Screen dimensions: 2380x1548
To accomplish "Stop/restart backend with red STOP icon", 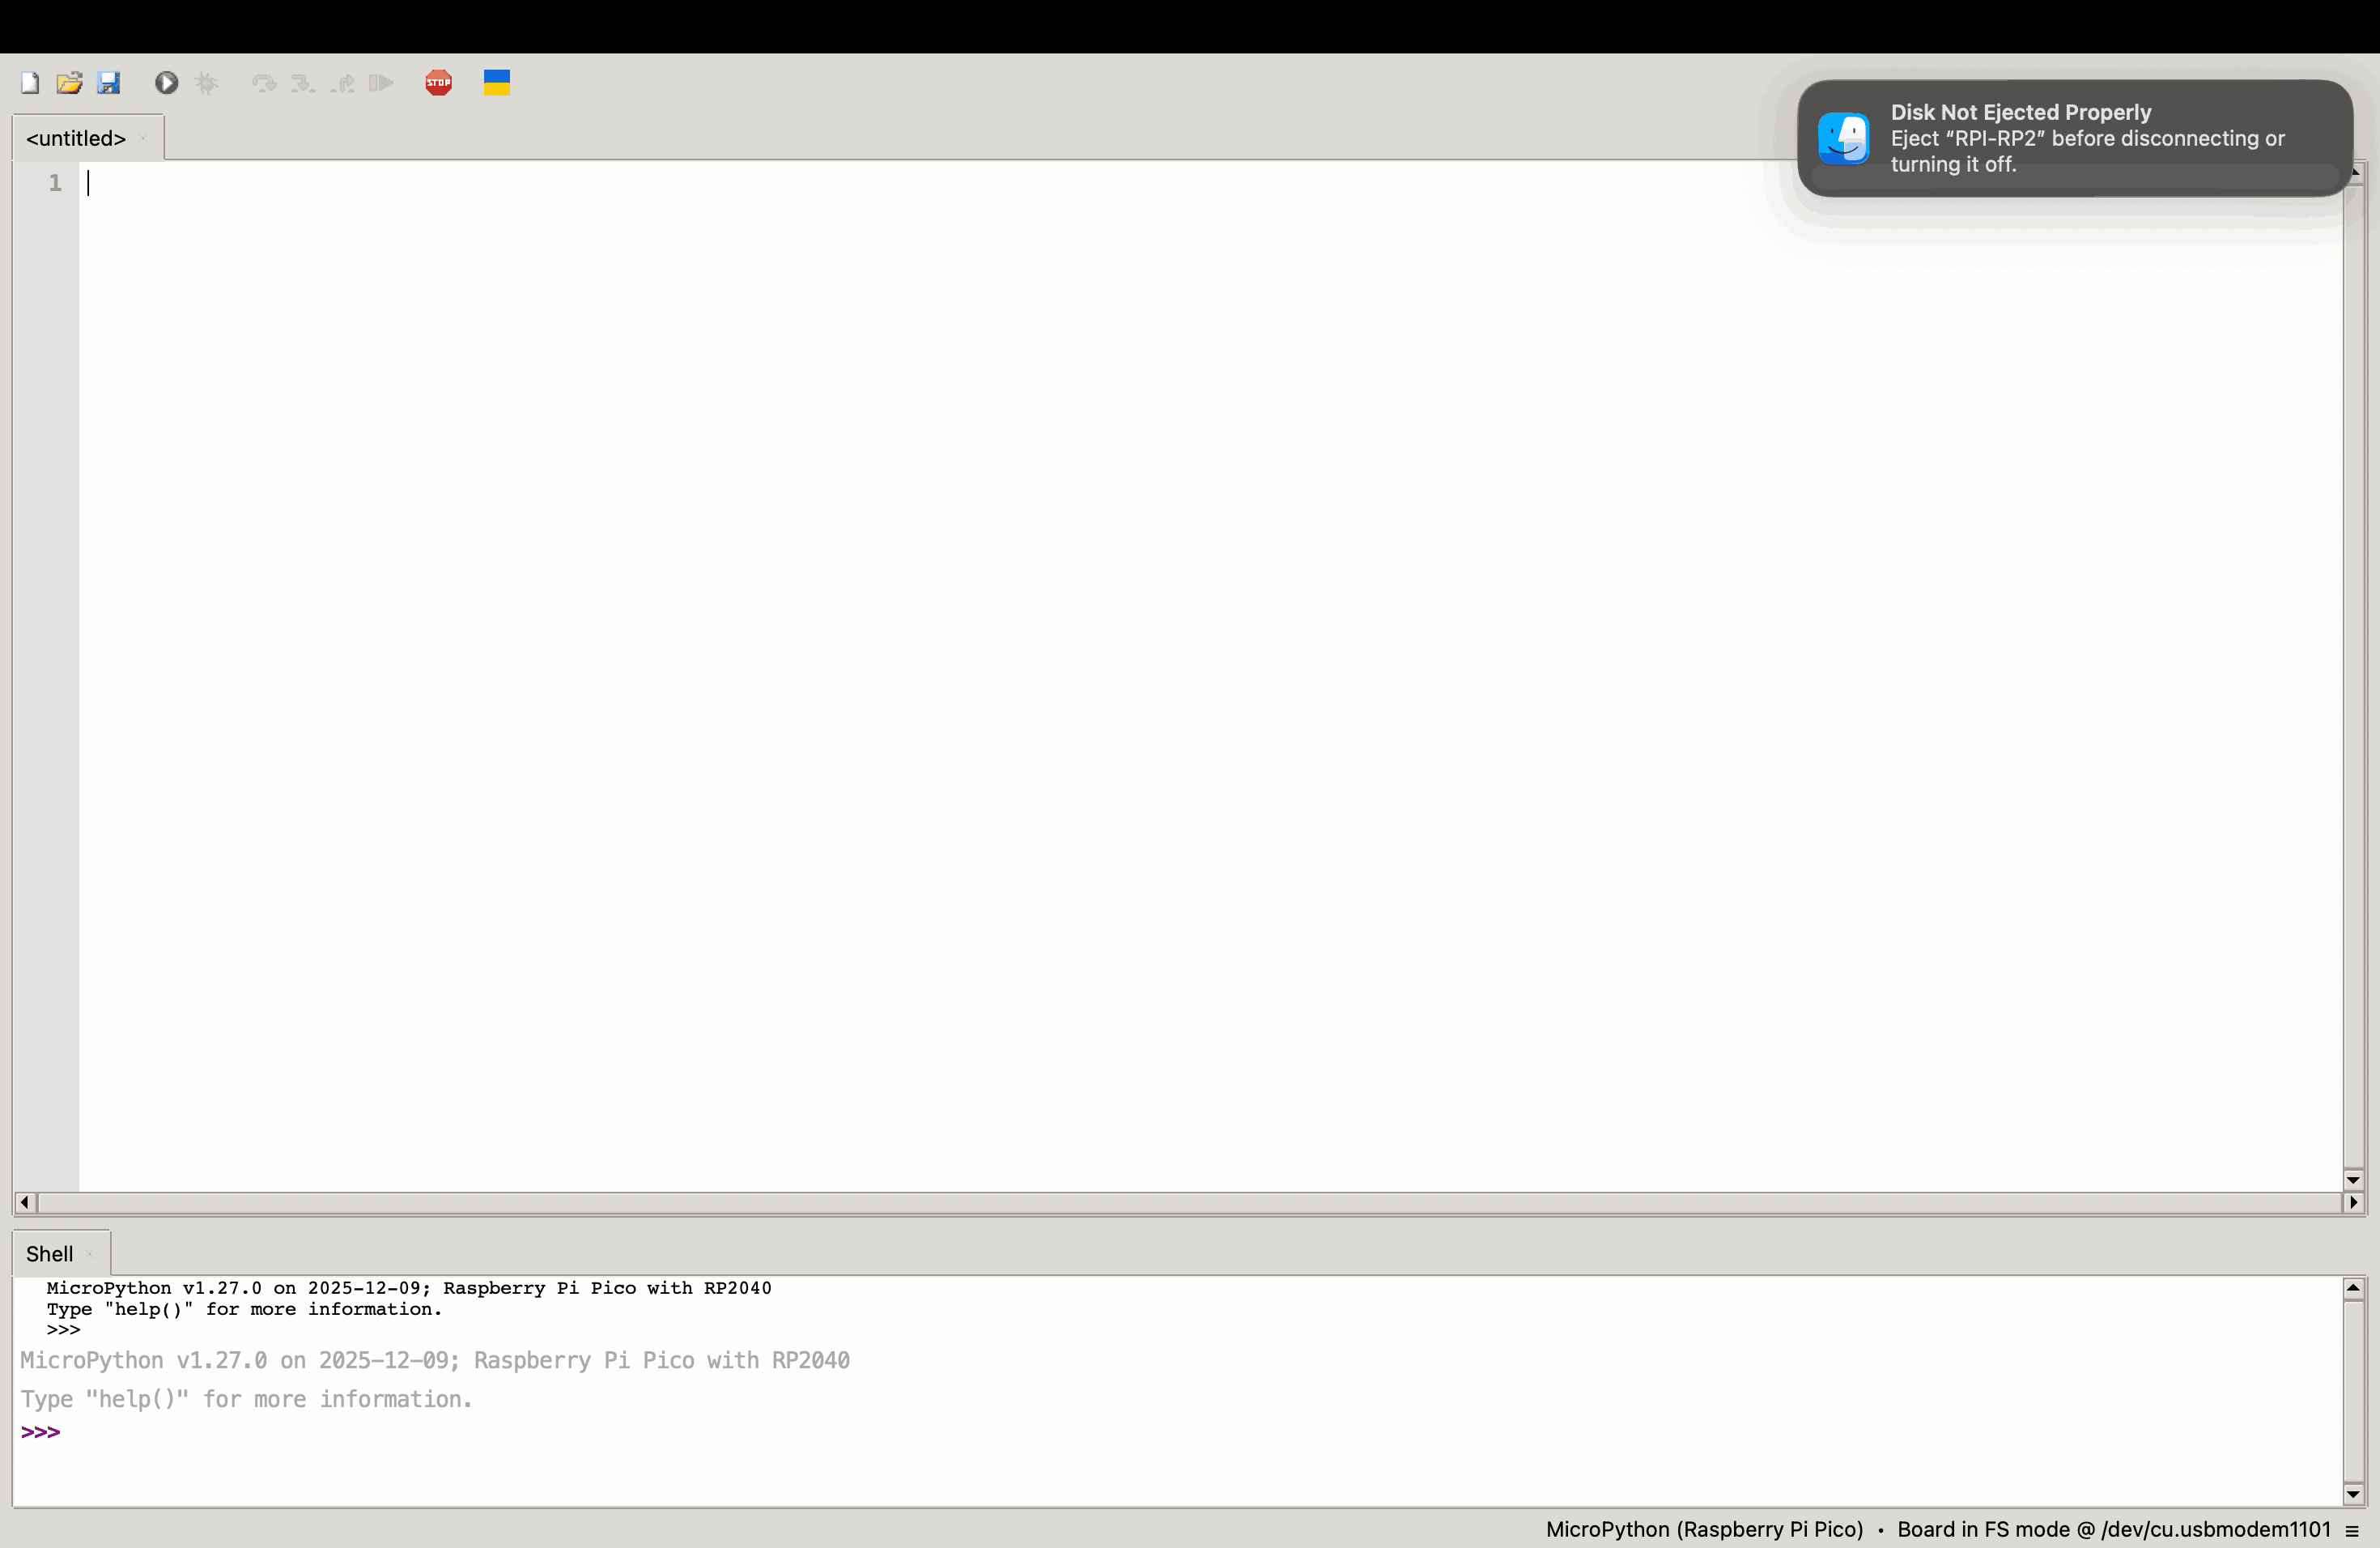I will tap(438, 83).
